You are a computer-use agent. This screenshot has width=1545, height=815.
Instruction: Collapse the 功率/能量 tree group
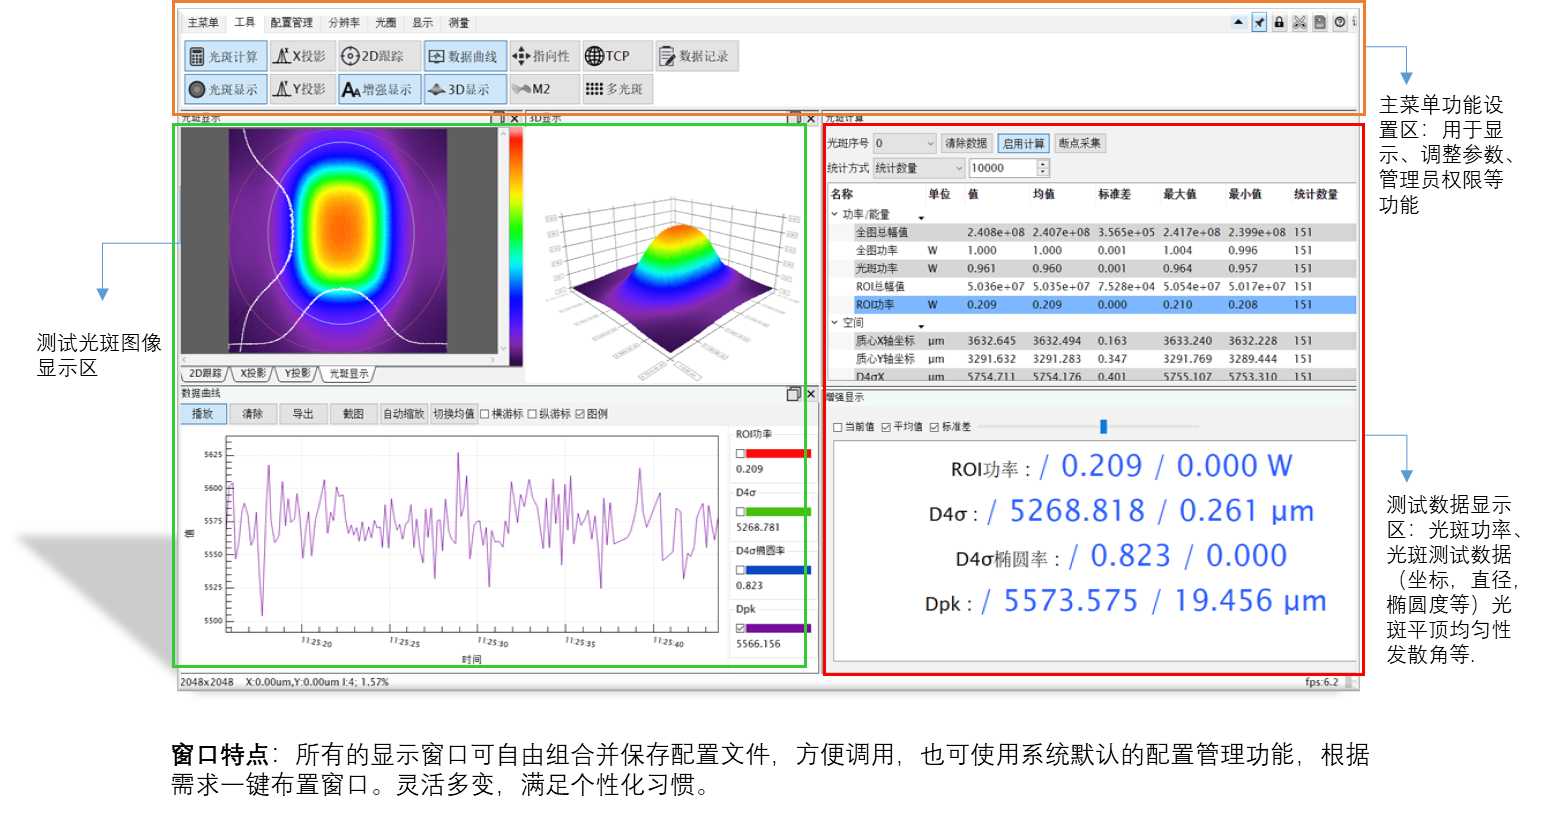(x=835, y=214)
